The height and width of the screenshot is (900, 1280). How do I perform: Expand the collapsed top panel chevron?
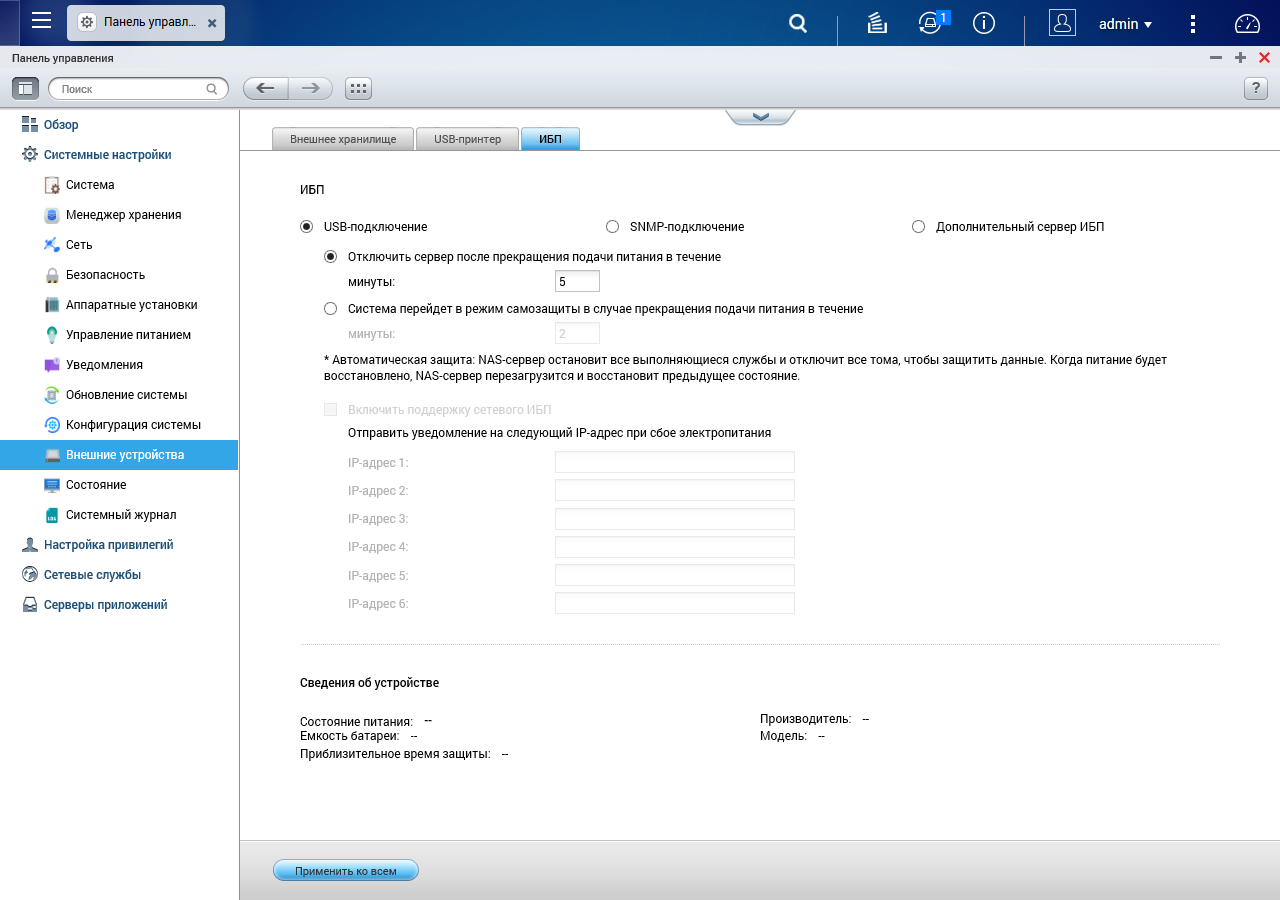pos(761,117)
